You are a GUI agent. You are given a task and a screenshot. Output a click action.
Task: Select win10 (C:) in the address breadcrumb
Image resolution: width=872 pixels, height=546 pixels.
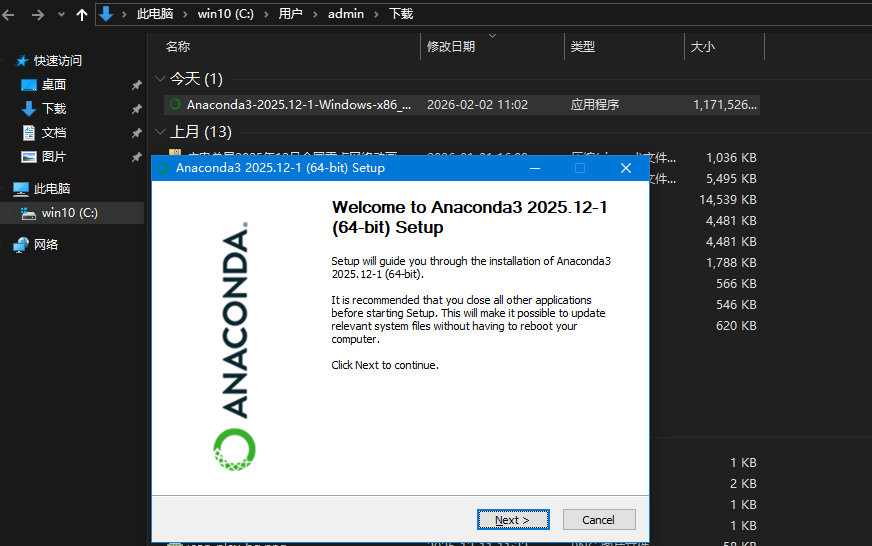[x=225, y=14]
